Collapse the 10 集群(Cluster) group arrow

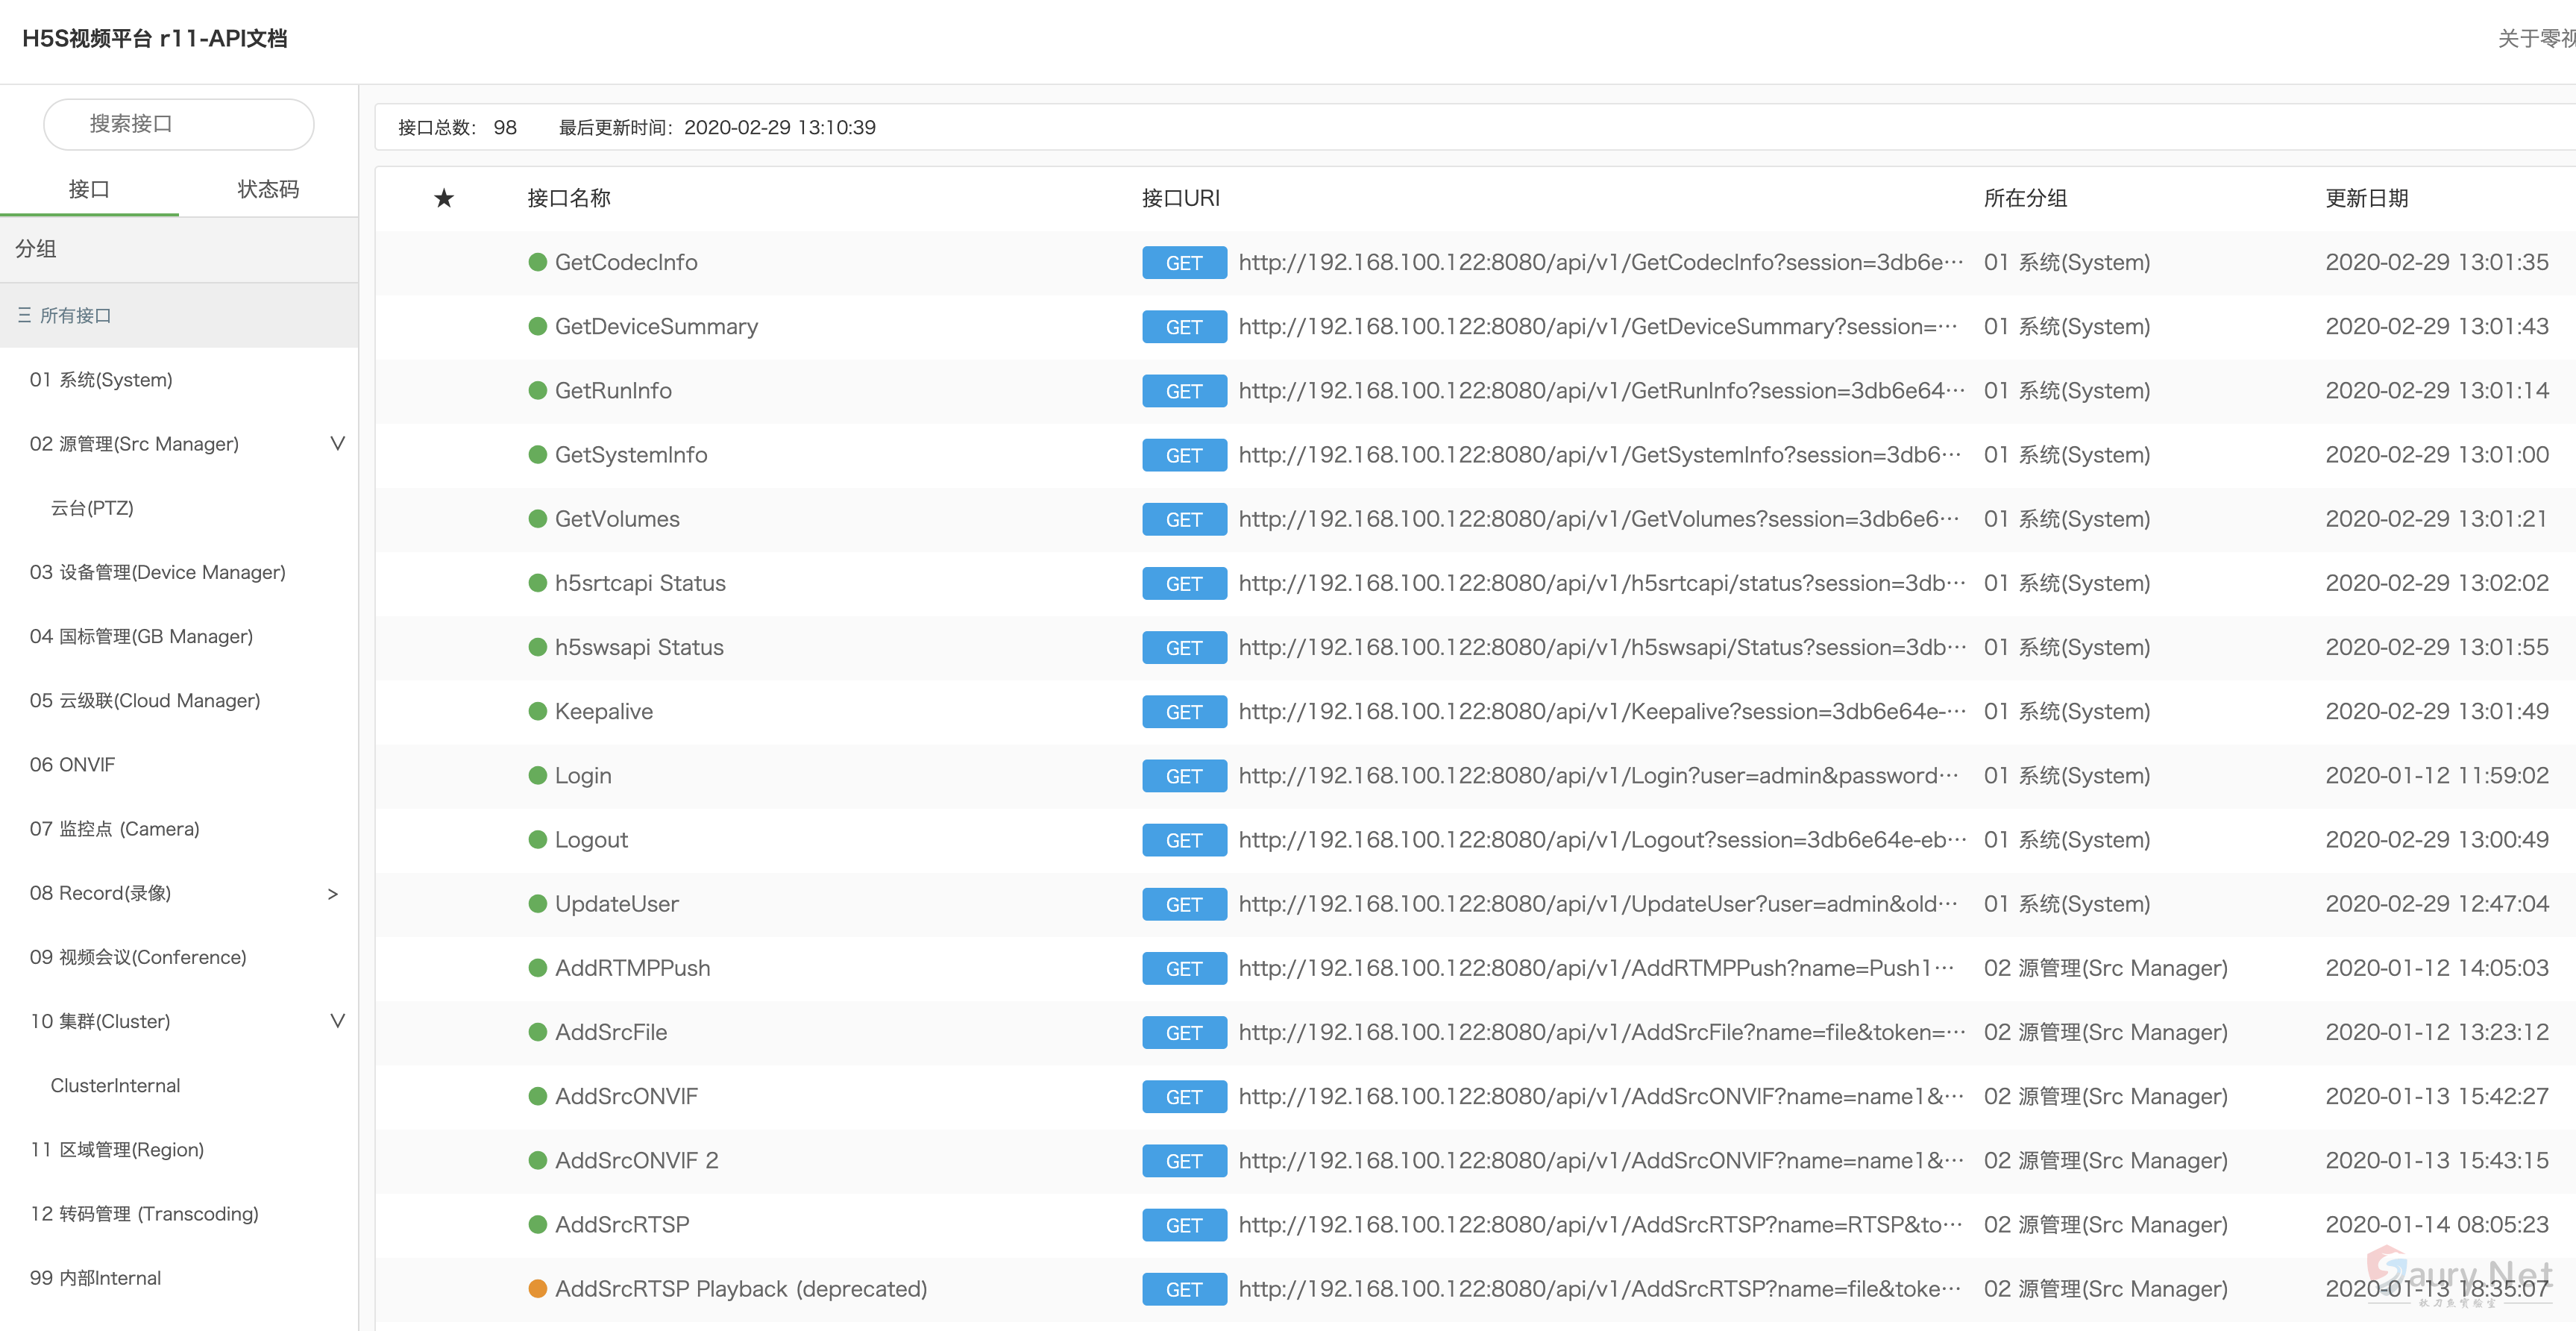pyautogui.click(x=337, y=1021)
